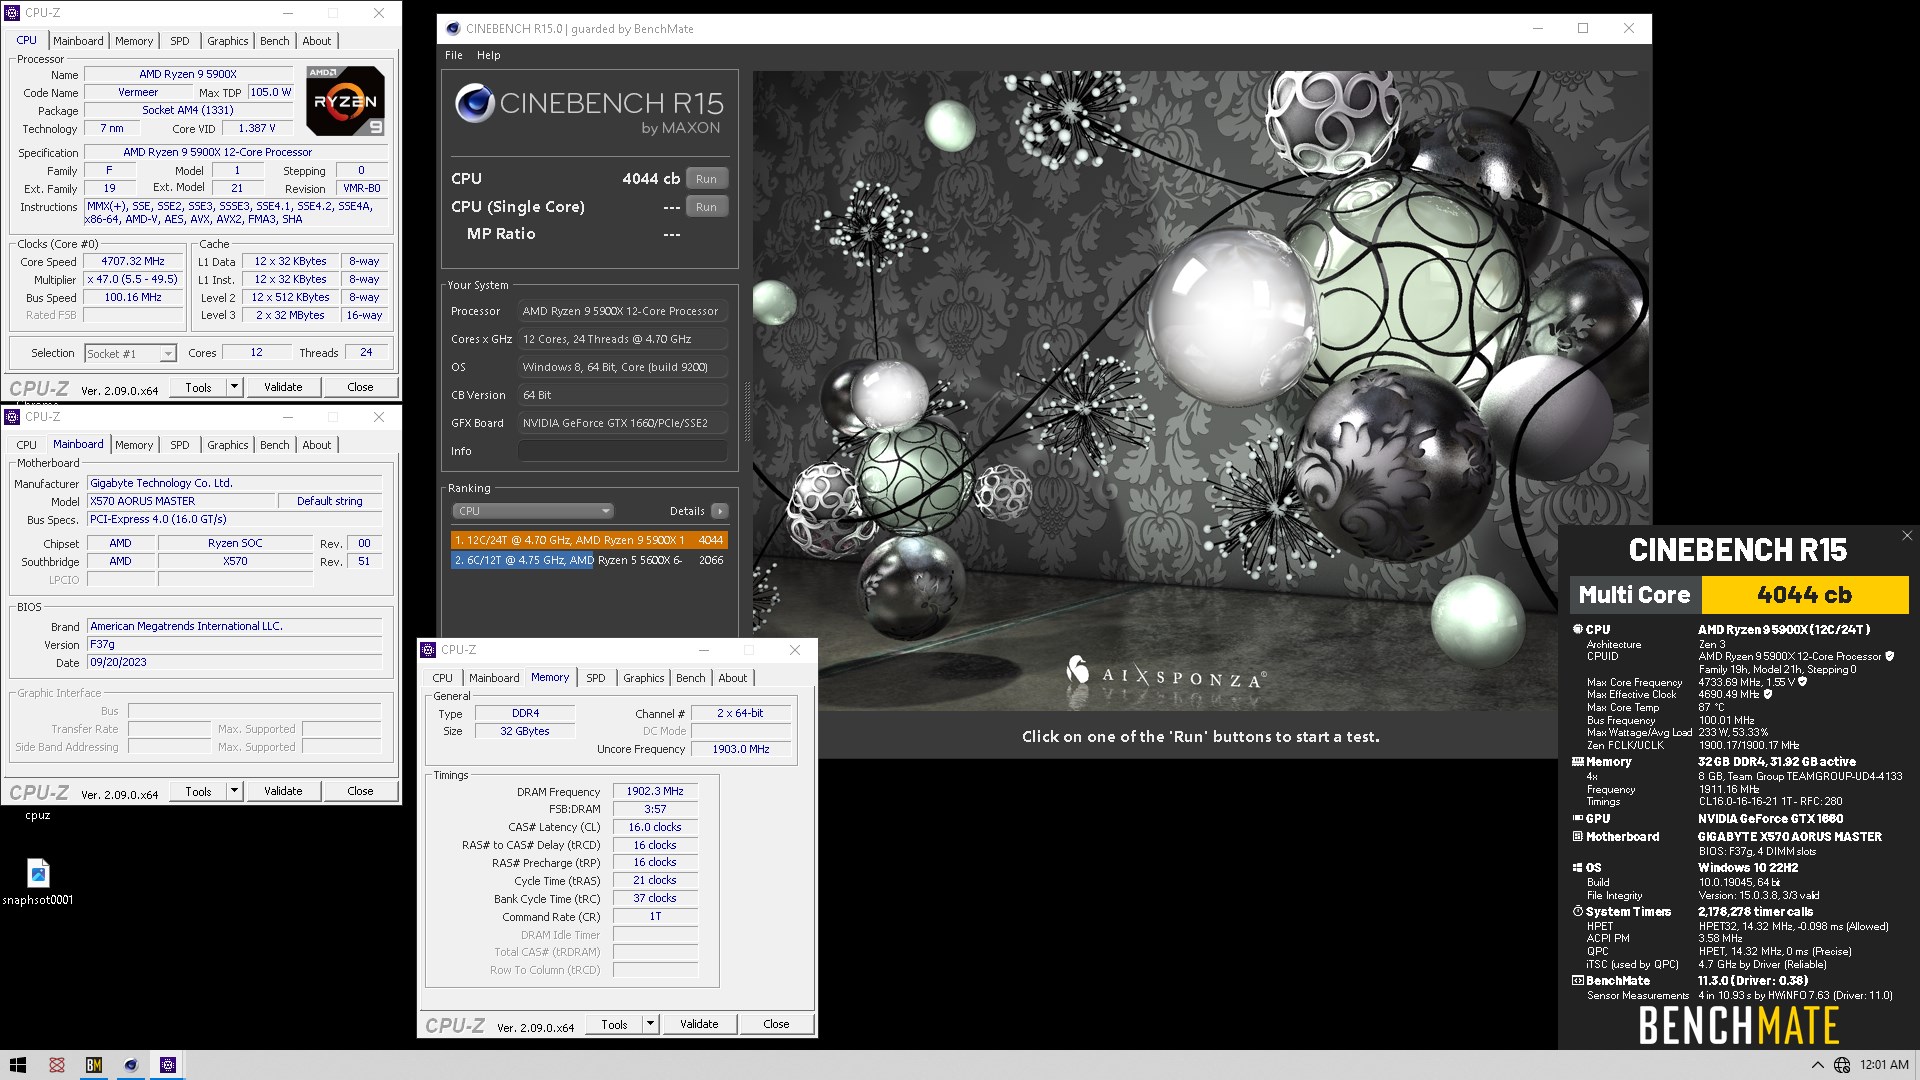Click the Info input field in Cinebench
The height and width of the screenshot is (1080, 1920).
coord(622,451)
